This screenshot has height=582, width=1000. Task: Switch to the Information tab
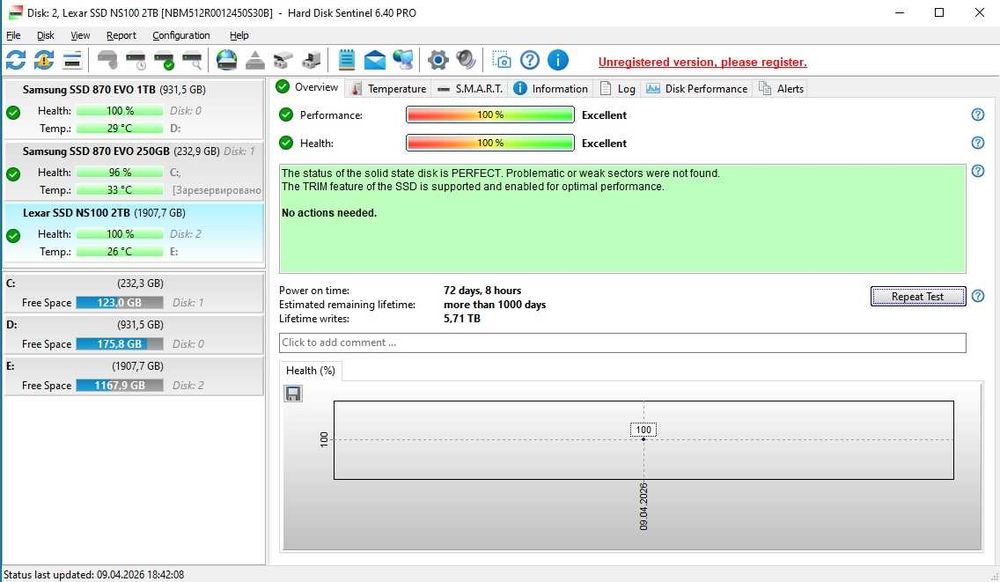[551, 89]
